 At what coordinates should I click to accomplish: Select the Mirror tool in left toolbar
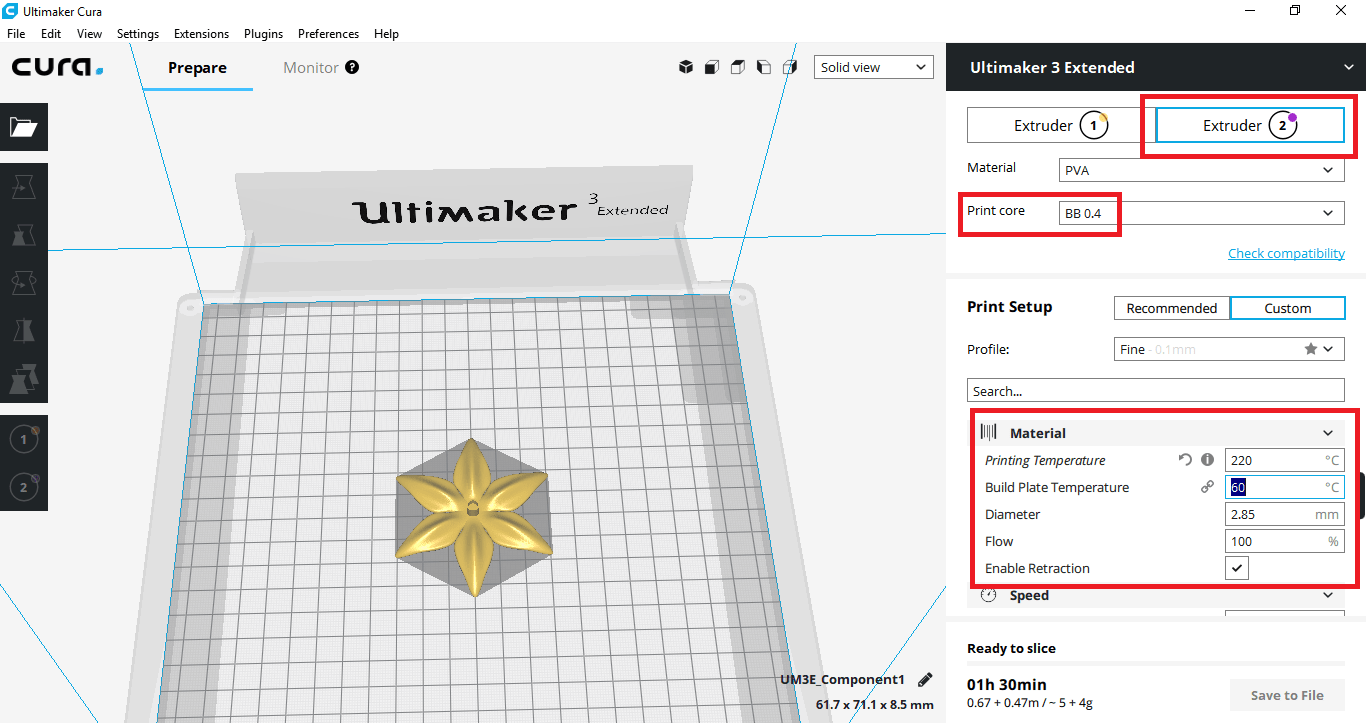coord(23,331)
